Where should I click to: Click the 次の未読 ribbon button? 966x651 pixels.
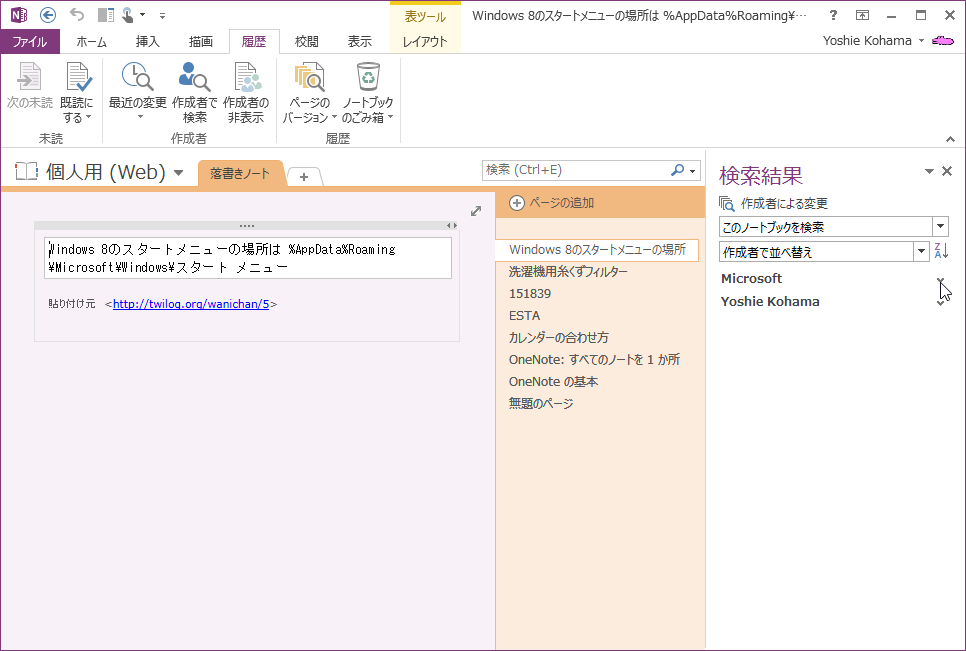click(x=30, y=86)
